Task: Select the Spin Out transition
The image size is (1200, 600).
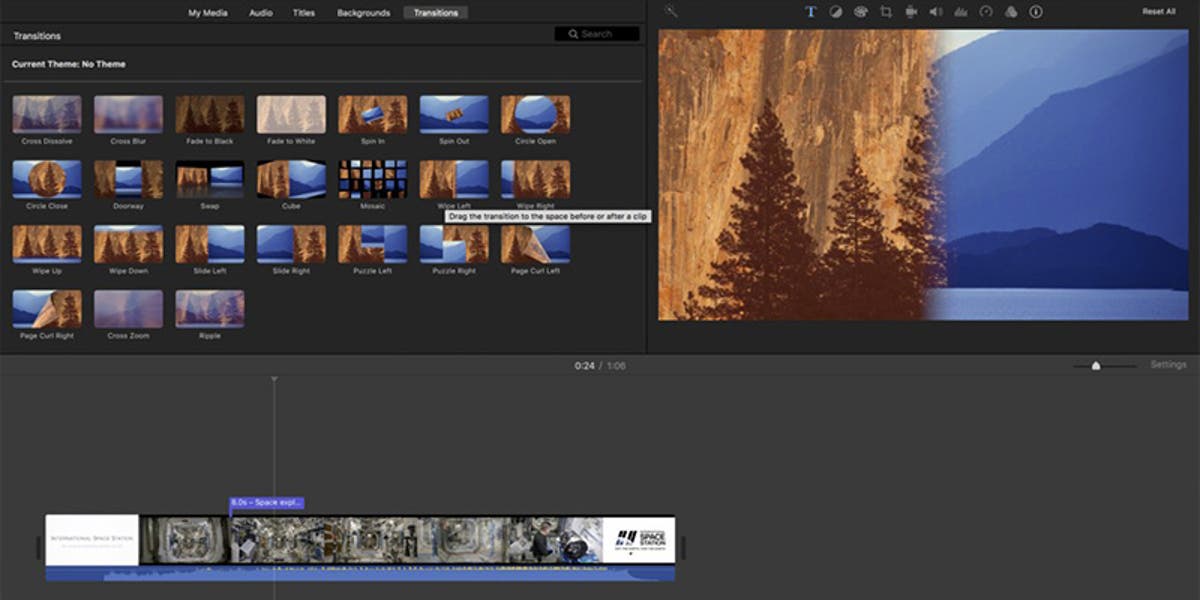Action: (x=454, y=120)
